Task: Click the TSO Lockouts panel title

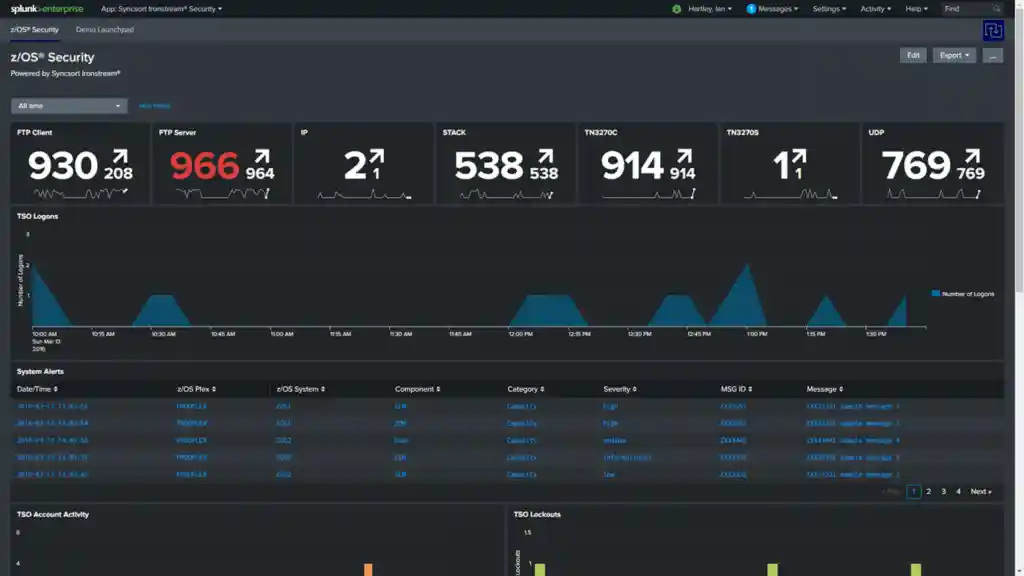Action: click(537, 515)
